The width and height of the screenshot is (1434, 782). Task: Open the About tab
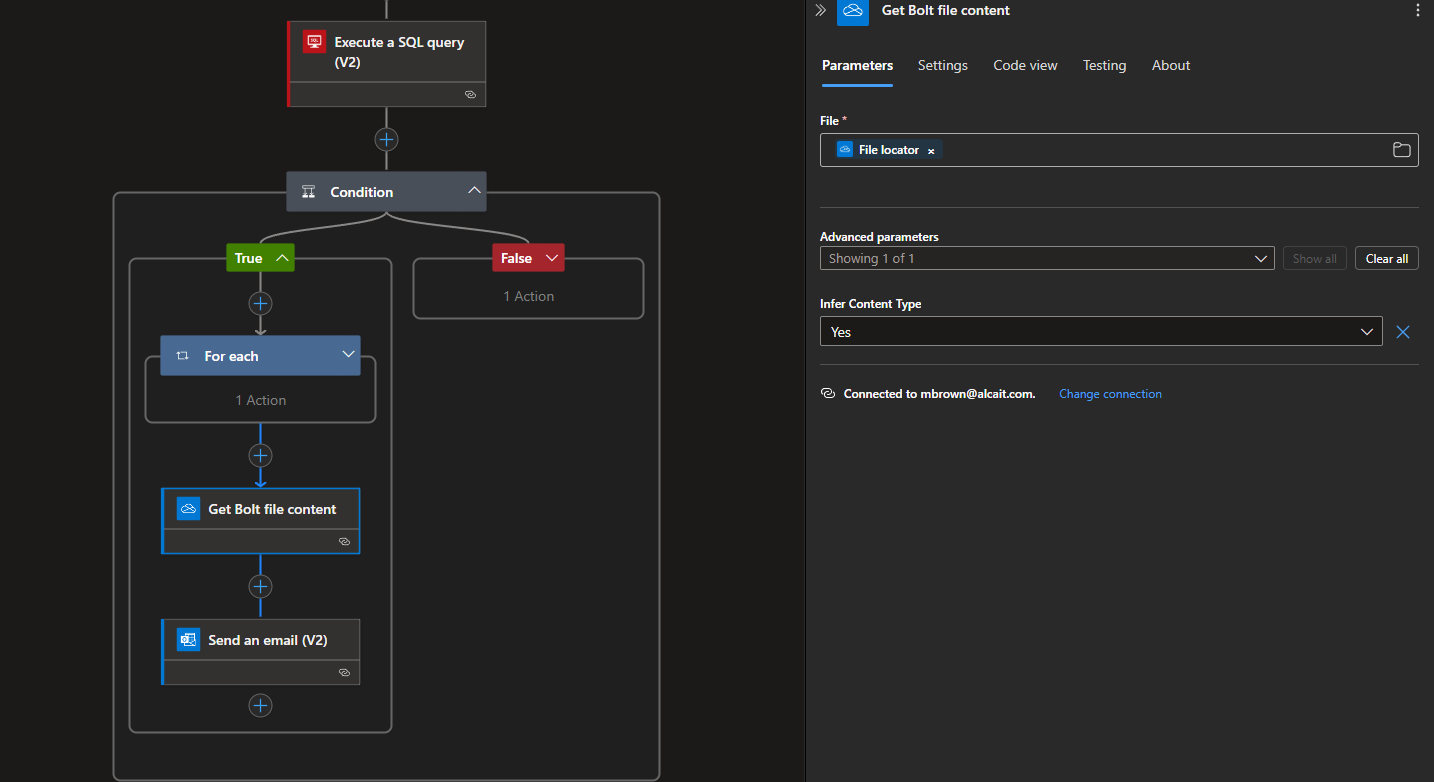(1171, 65)
